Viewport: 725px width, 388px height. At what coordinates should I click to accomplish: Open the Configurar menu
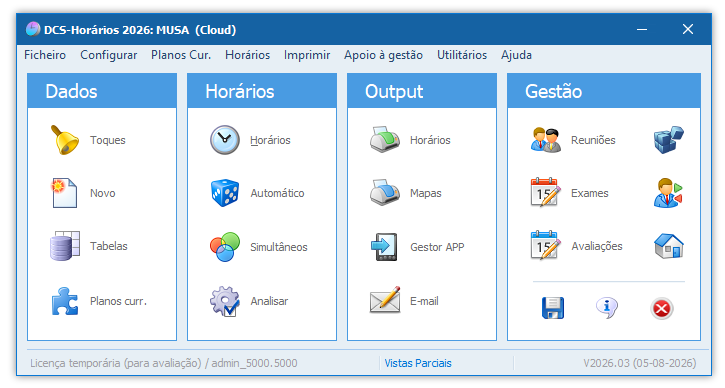pos(109,55)
